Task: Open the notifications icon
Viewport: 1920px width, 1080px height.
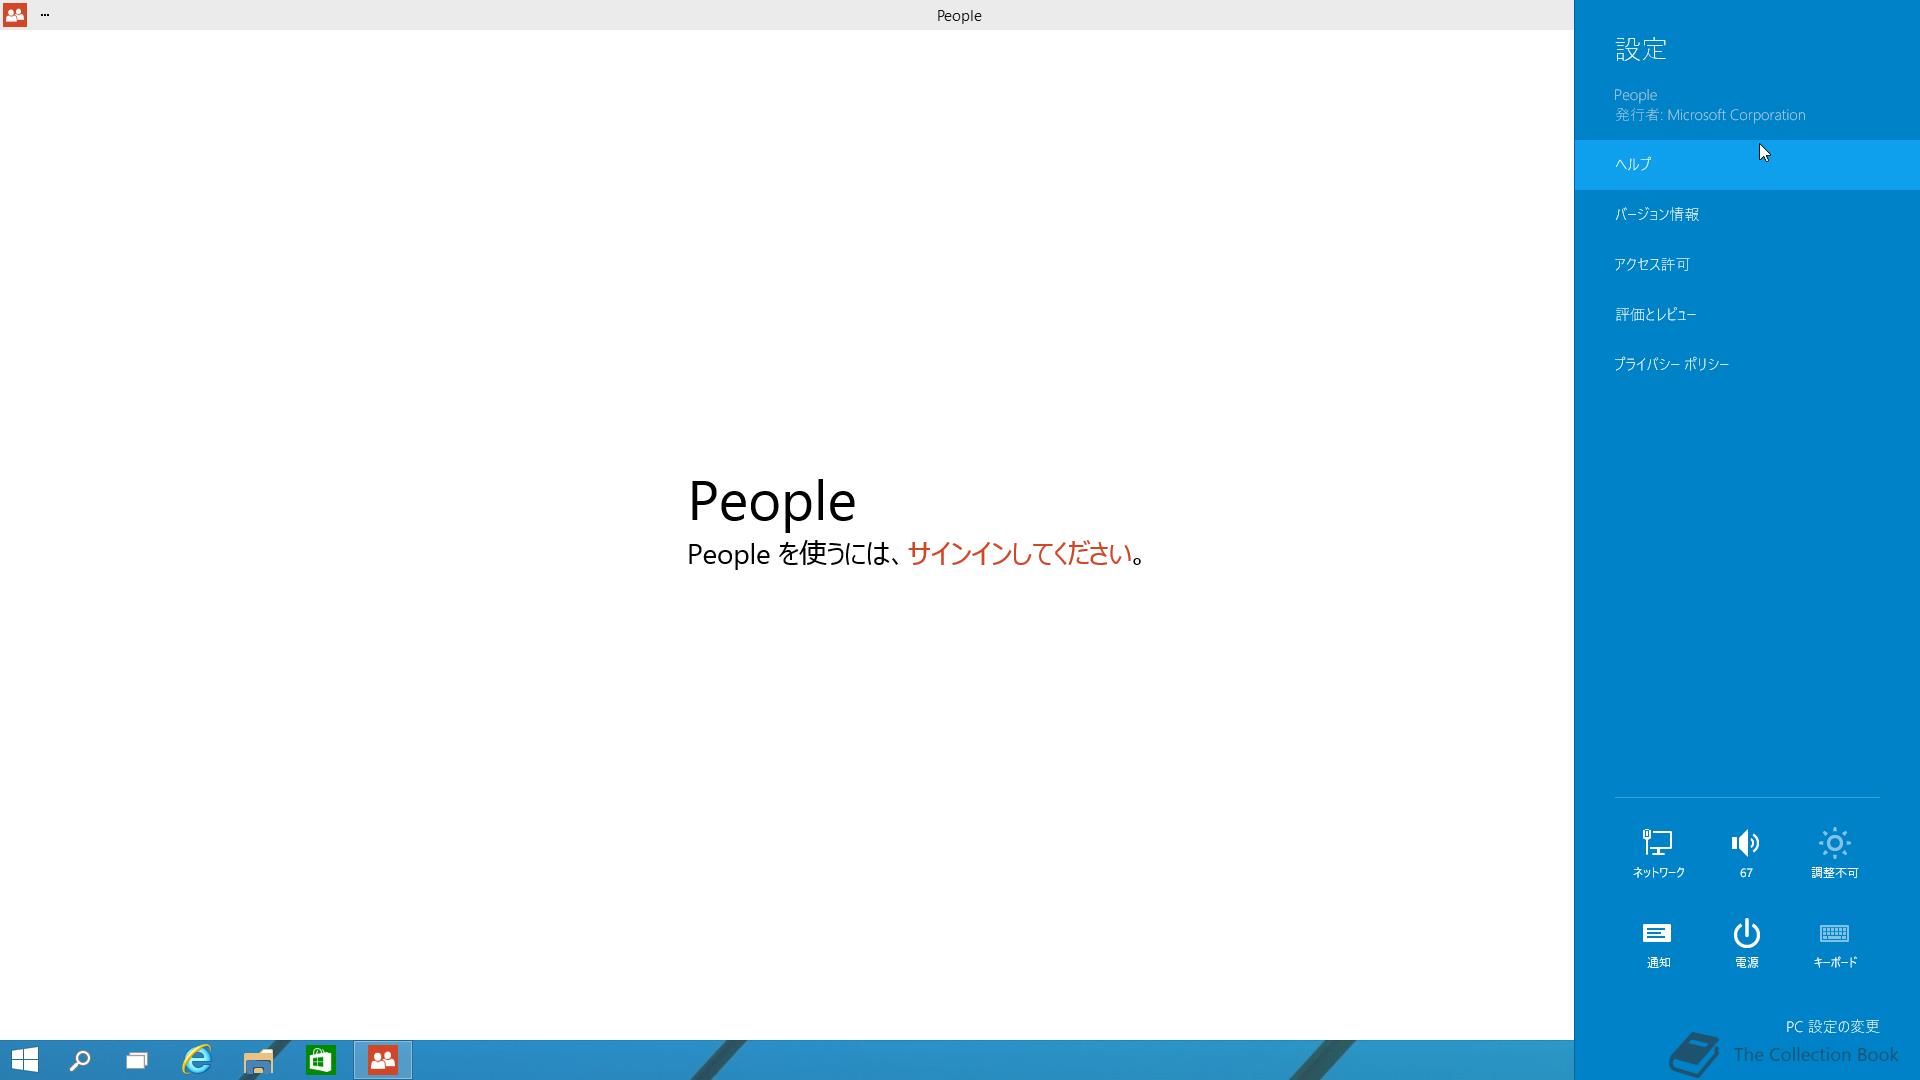Action: click(x=1657, y=934)
